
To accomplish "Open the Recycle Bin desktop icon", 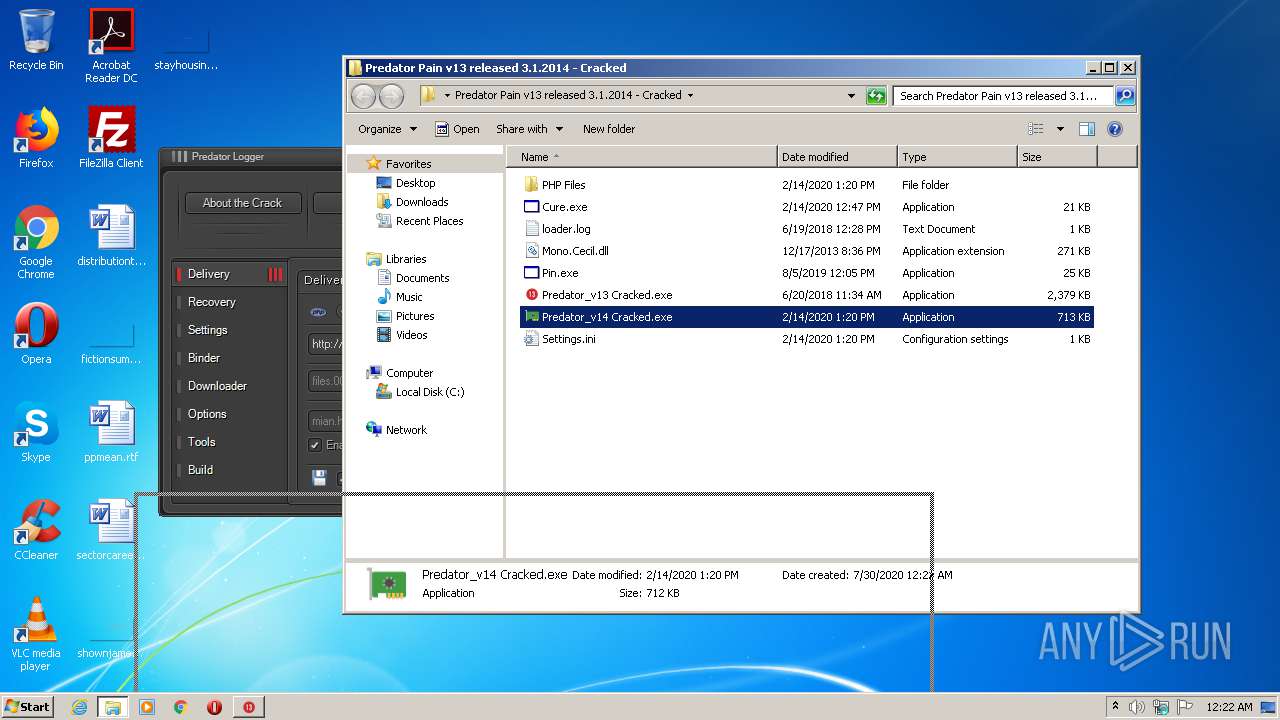I will tap(36, 39).
